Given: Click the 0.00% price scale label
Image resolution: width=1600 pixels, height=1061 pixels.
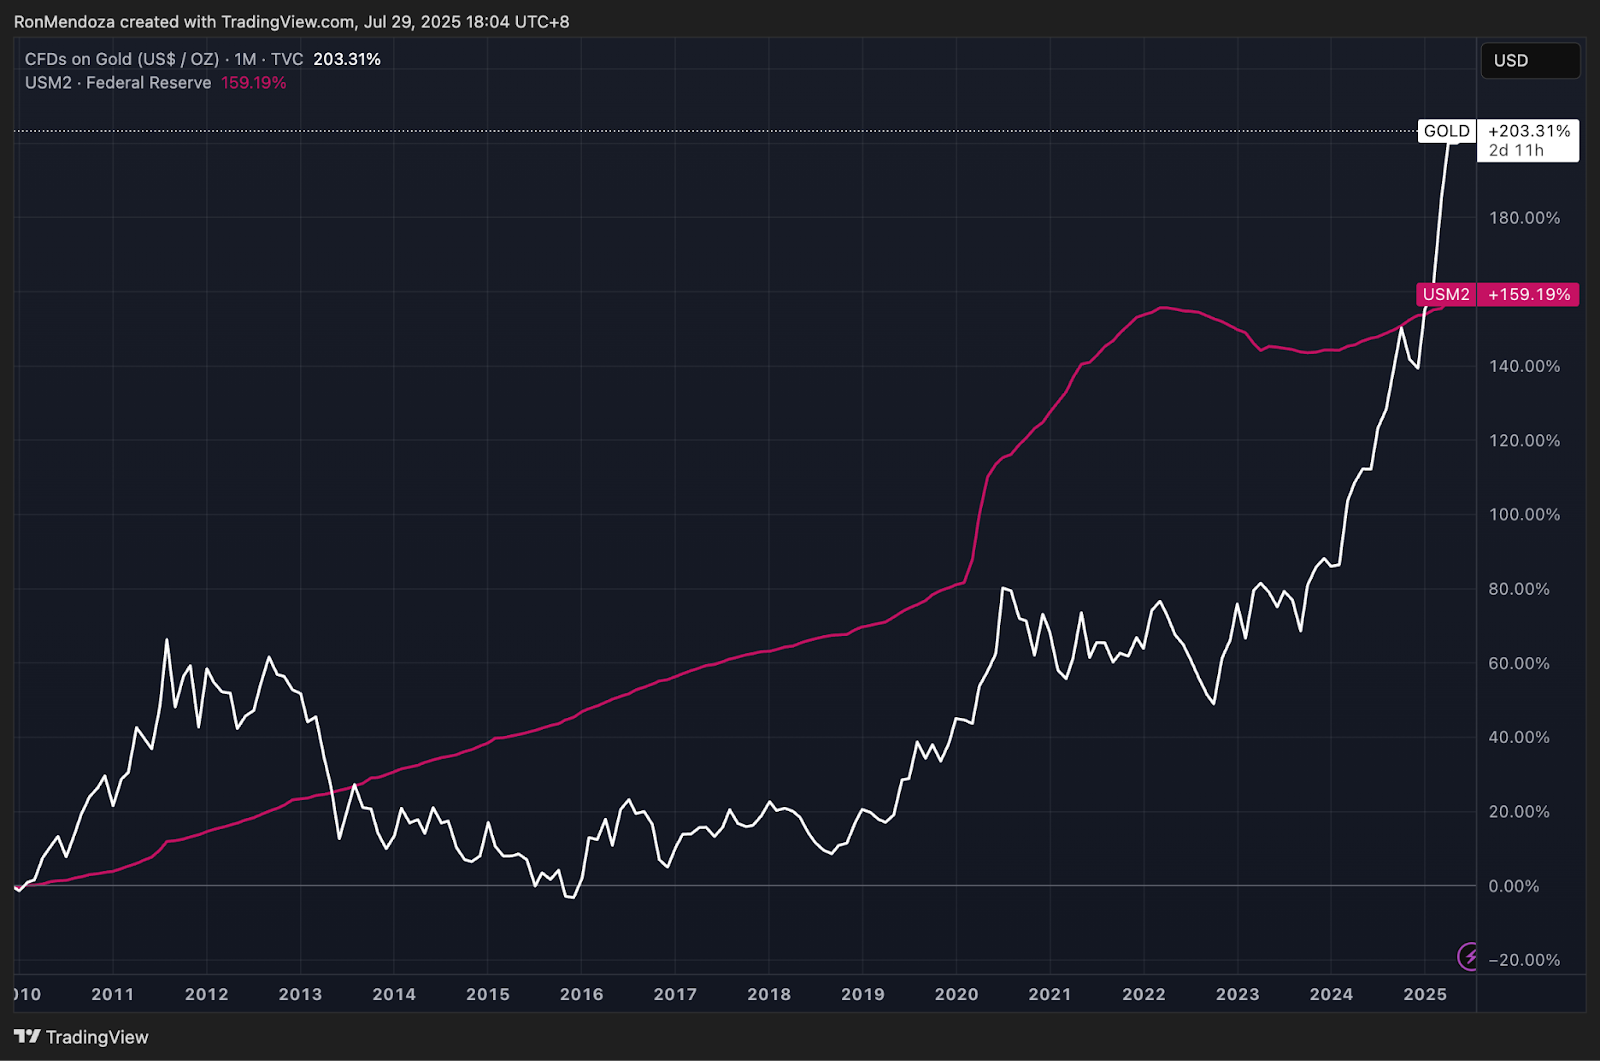Looking at the screenshot, I should pyautogui.click(x=1513, y=886).
